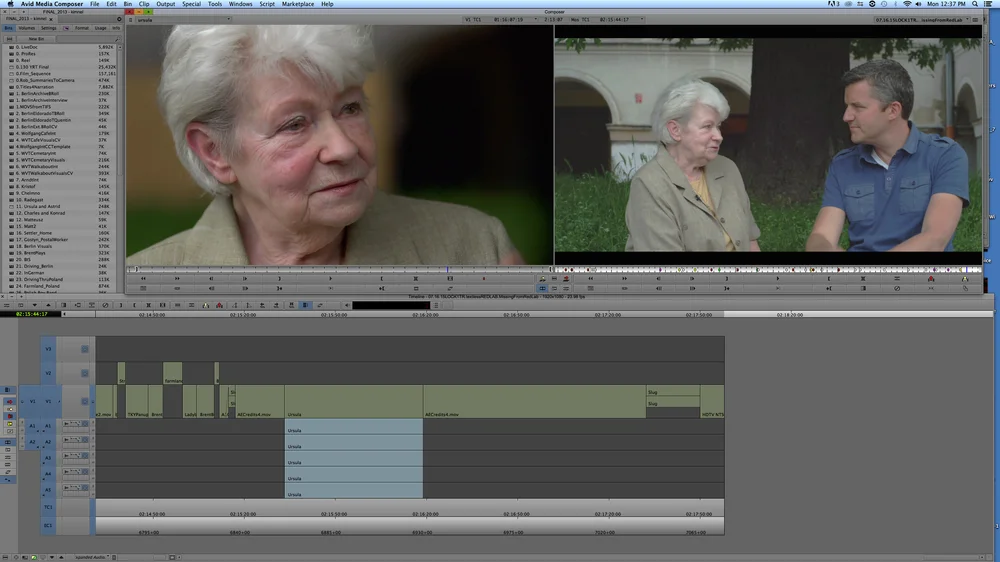Click red segment overwrite arrow in Smart Tool
The image size is (1000, 562).
(10, 401)
